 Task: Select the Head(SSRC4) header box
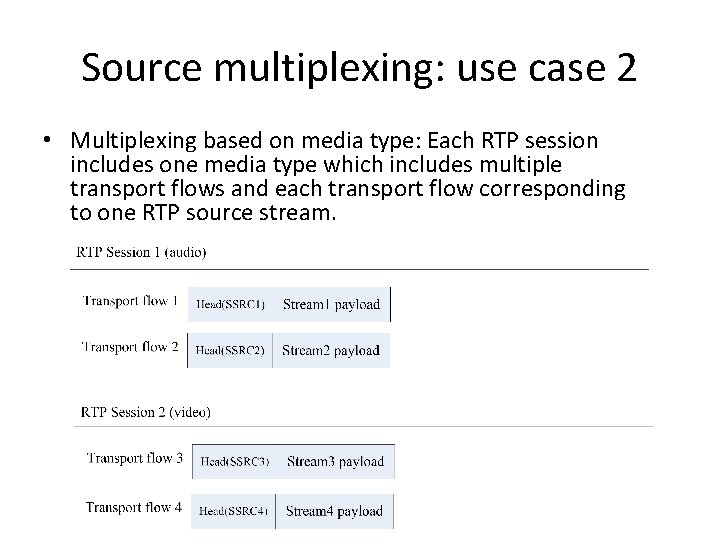point(234,511)
